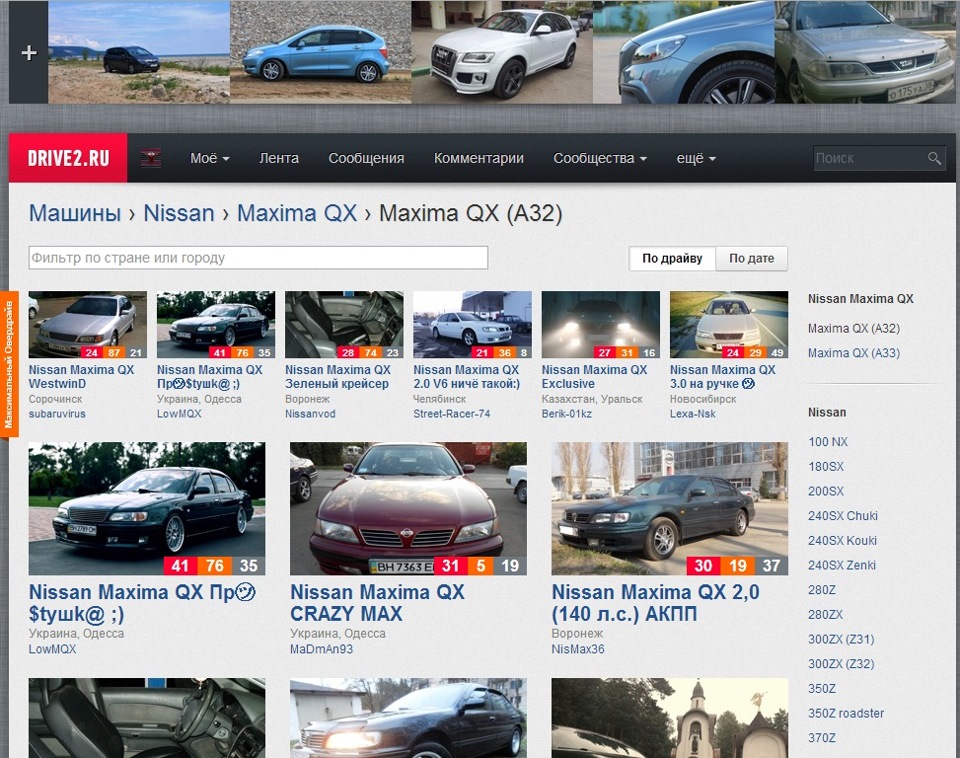960x758 pixels.
Task: Open the 370Z model link
Action: coord(822,738)
